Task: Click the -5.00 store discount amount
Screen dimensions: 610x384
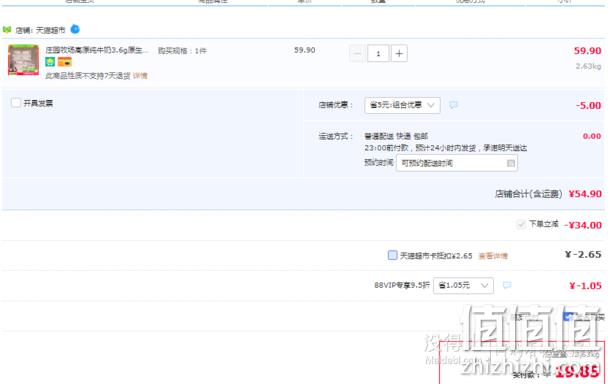Action: click(x=588, y=105)
